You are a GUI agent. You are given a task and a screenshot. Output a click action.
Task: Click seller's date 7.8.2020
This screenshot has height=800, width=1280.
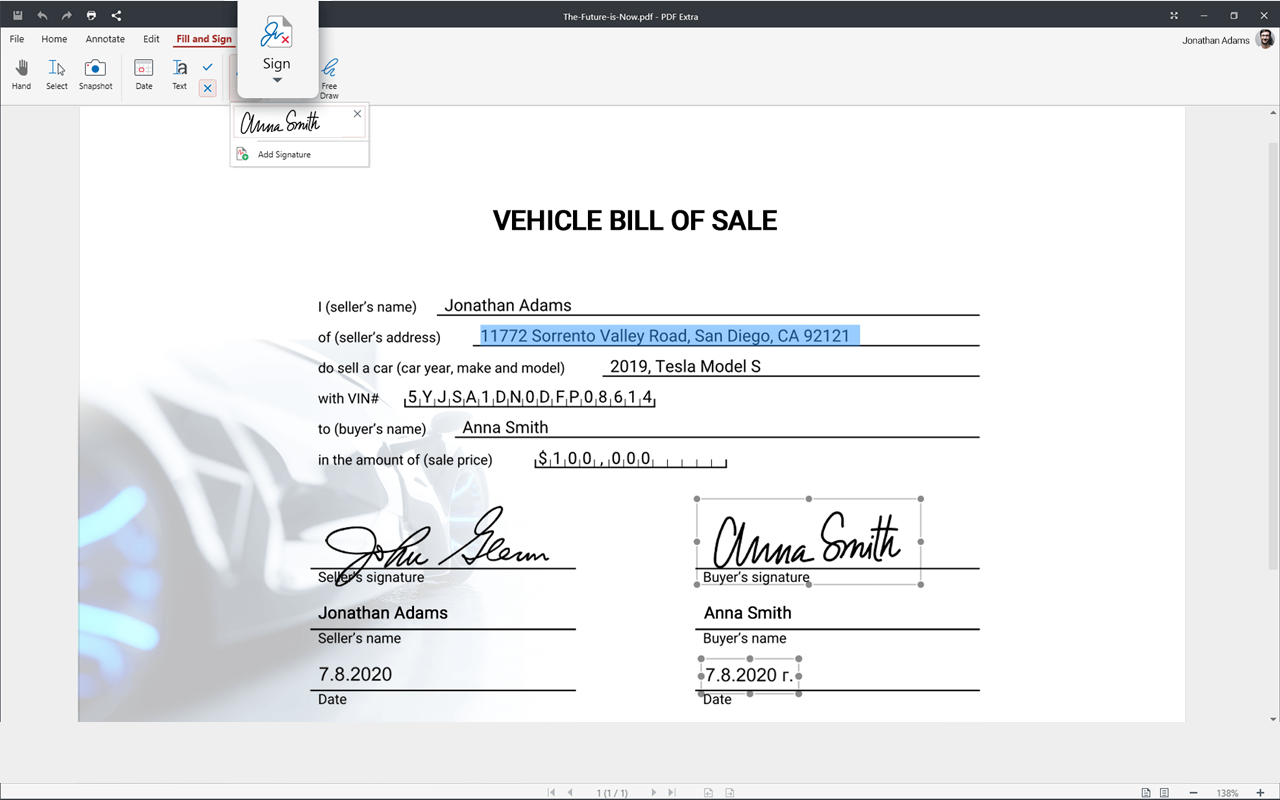[355, 674]
